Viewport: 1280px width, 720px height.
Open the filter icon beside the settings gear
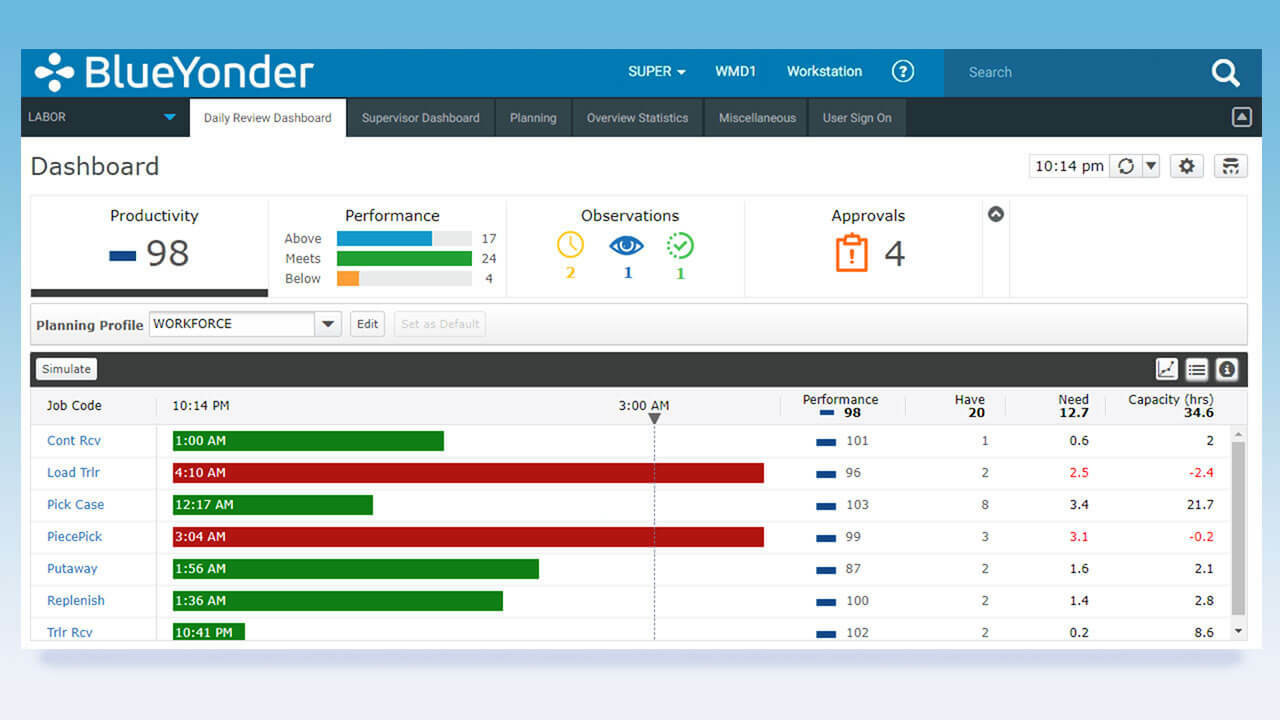[x=1228, y=166]
